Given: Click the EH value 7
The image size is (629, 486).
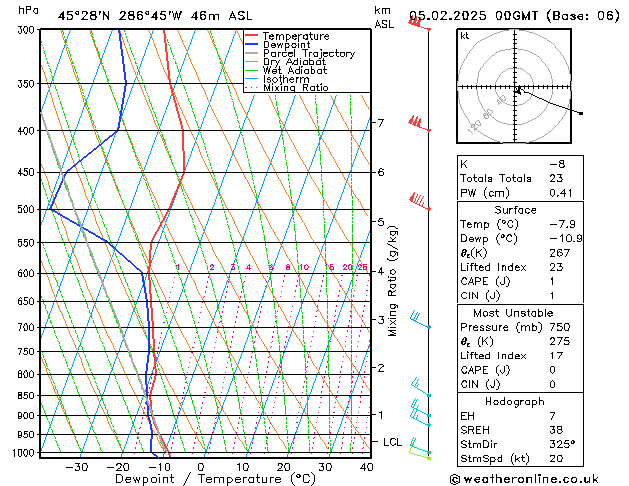Looking at the screenshot, I should [553, 416].
